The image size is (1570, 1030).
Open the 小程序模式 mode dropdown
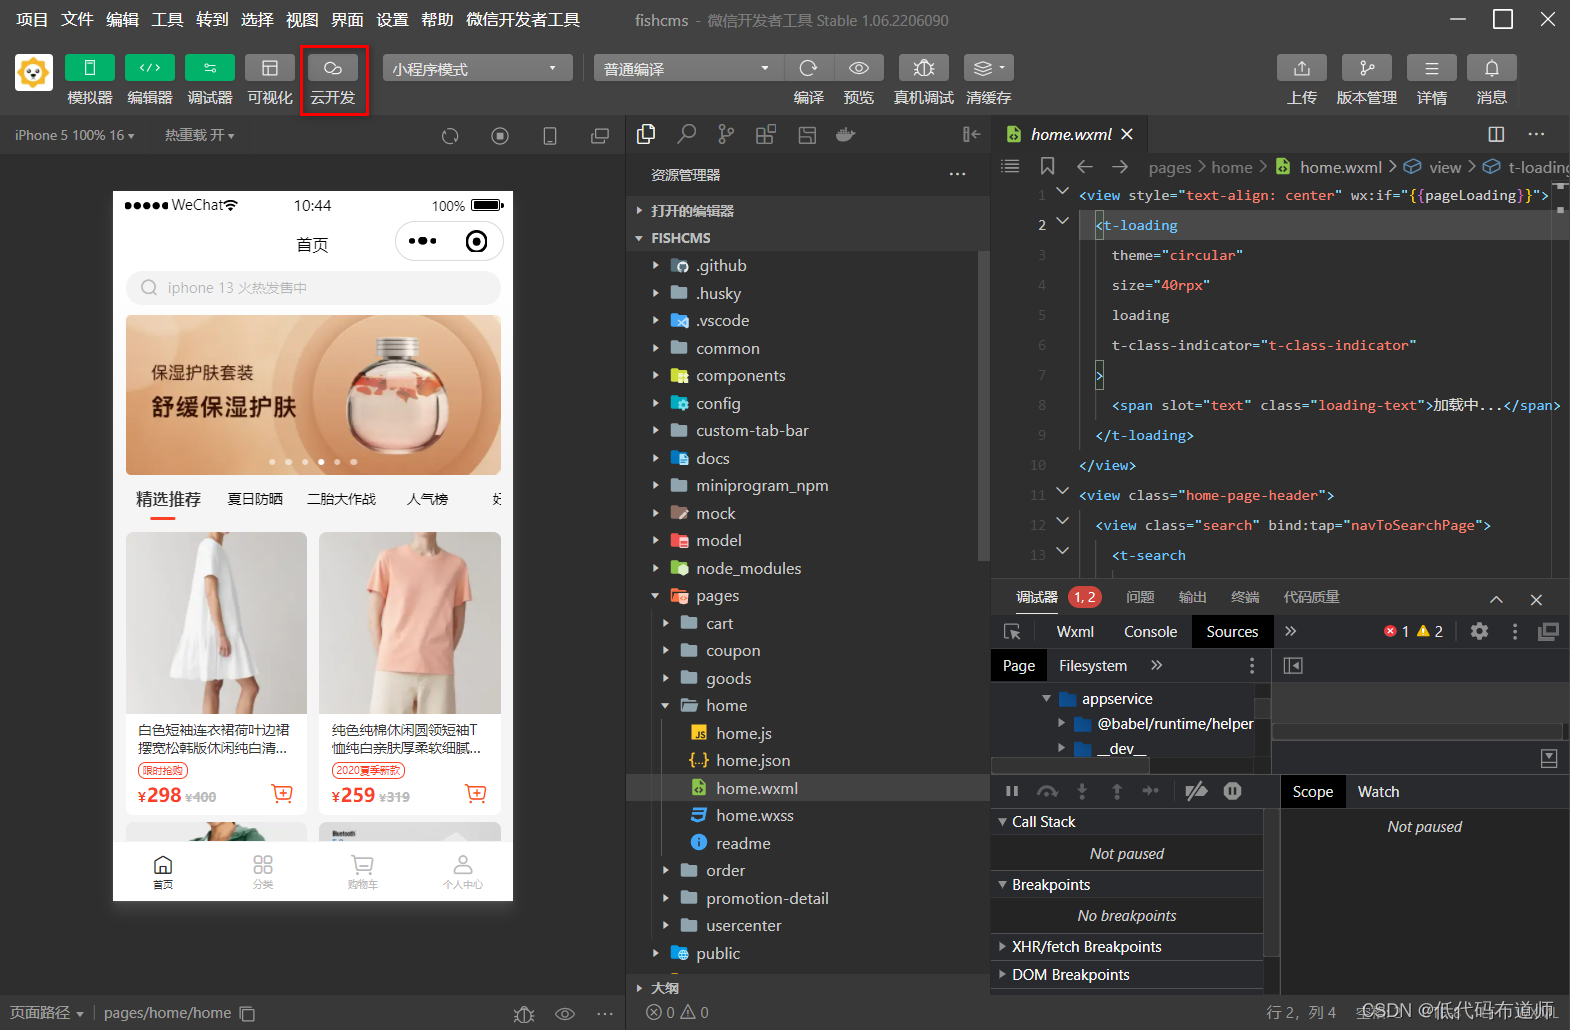[x=477, y=68]
